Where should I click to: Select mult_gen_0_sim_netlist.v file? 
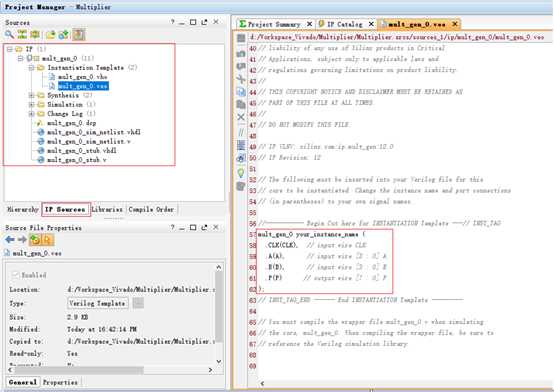(89, 141)
